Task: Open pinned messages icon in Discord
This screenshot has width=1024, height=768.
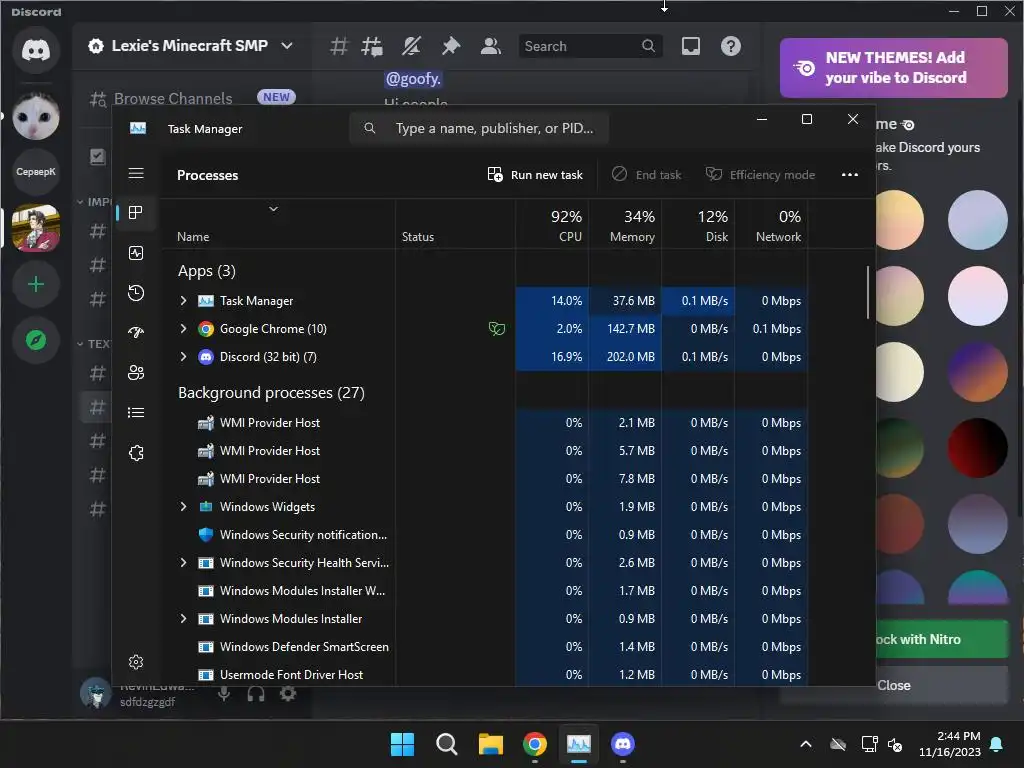Action: coord(451,46)
